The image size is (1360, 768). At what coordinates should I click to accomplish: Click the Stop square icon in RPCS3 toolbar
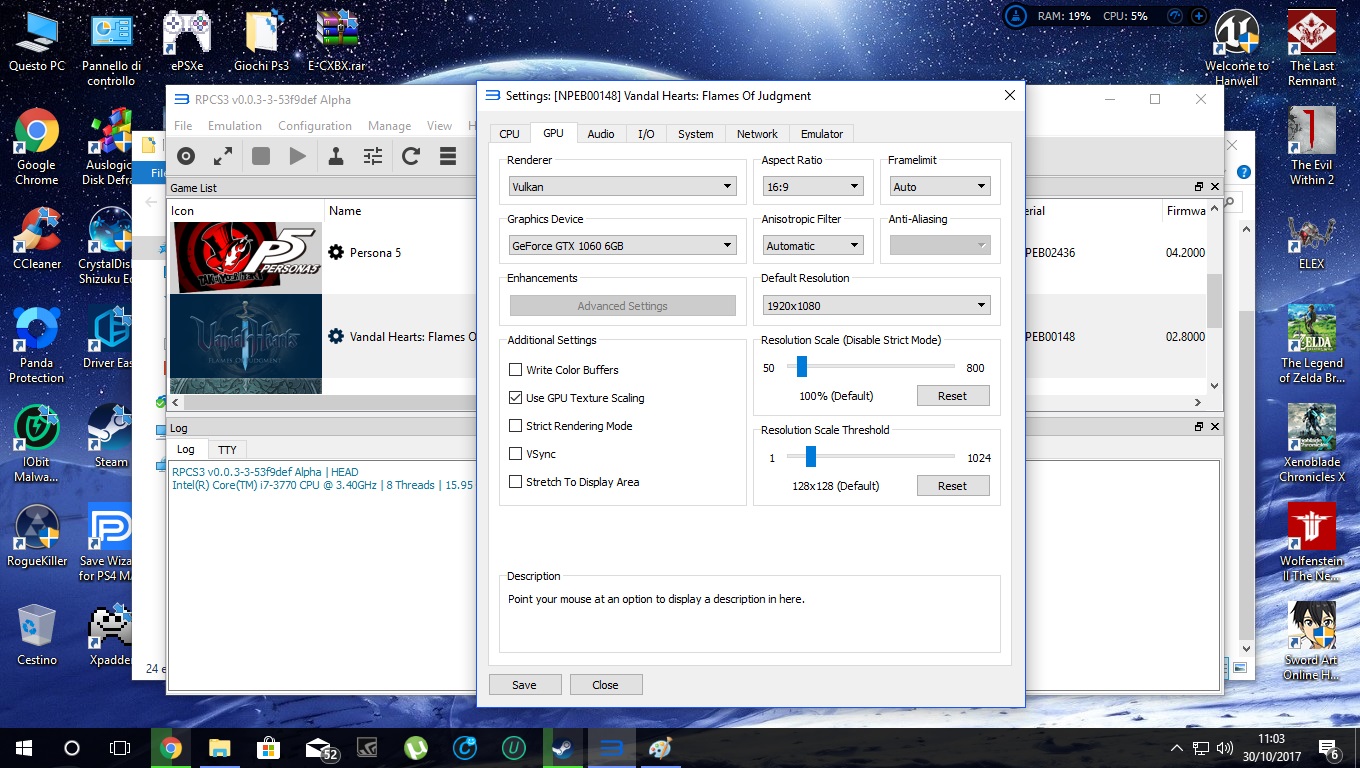(x=261, y=156)
